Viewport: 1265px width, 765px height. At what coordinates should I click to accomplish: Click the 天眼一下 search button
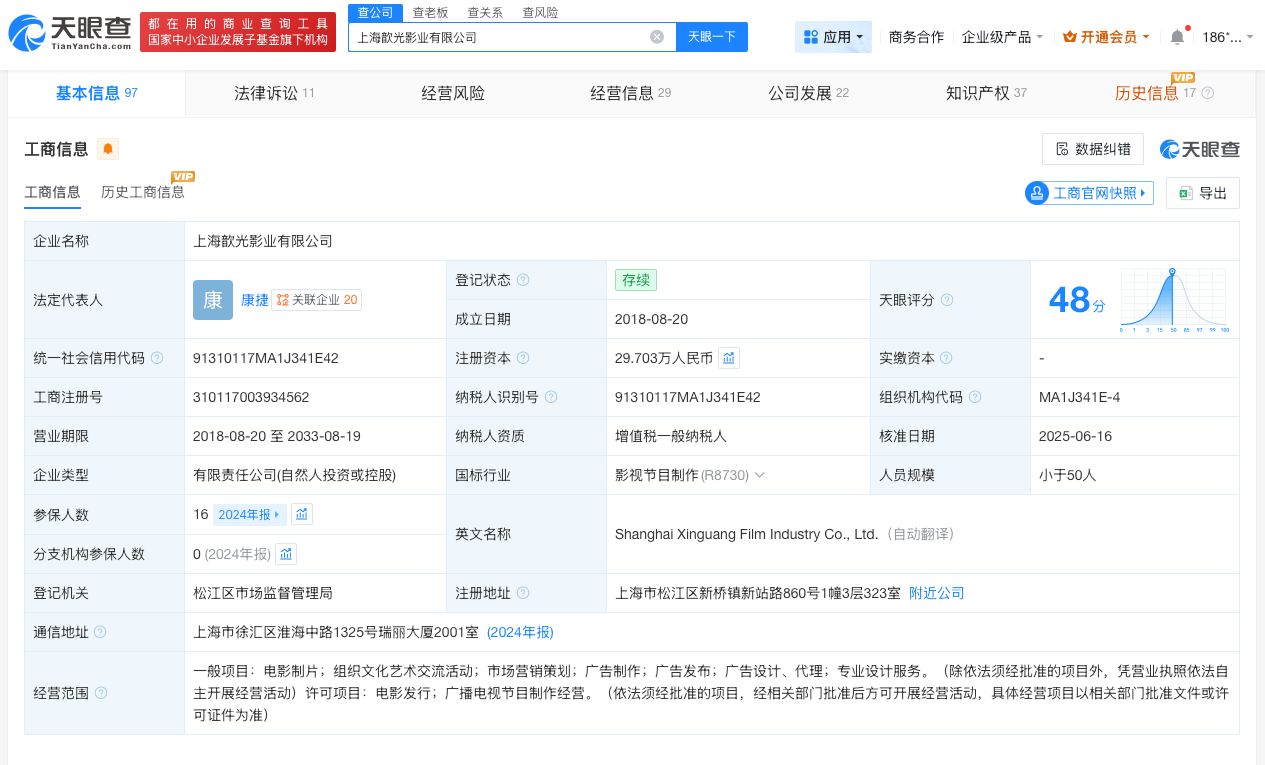[711, 37]
